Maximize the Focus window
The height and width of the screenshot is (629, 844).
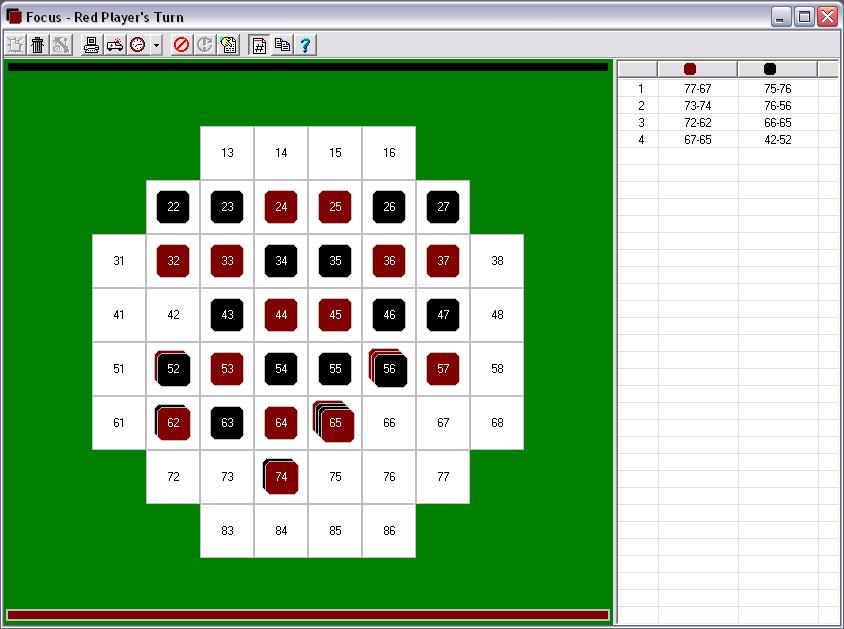coord(804,17)
